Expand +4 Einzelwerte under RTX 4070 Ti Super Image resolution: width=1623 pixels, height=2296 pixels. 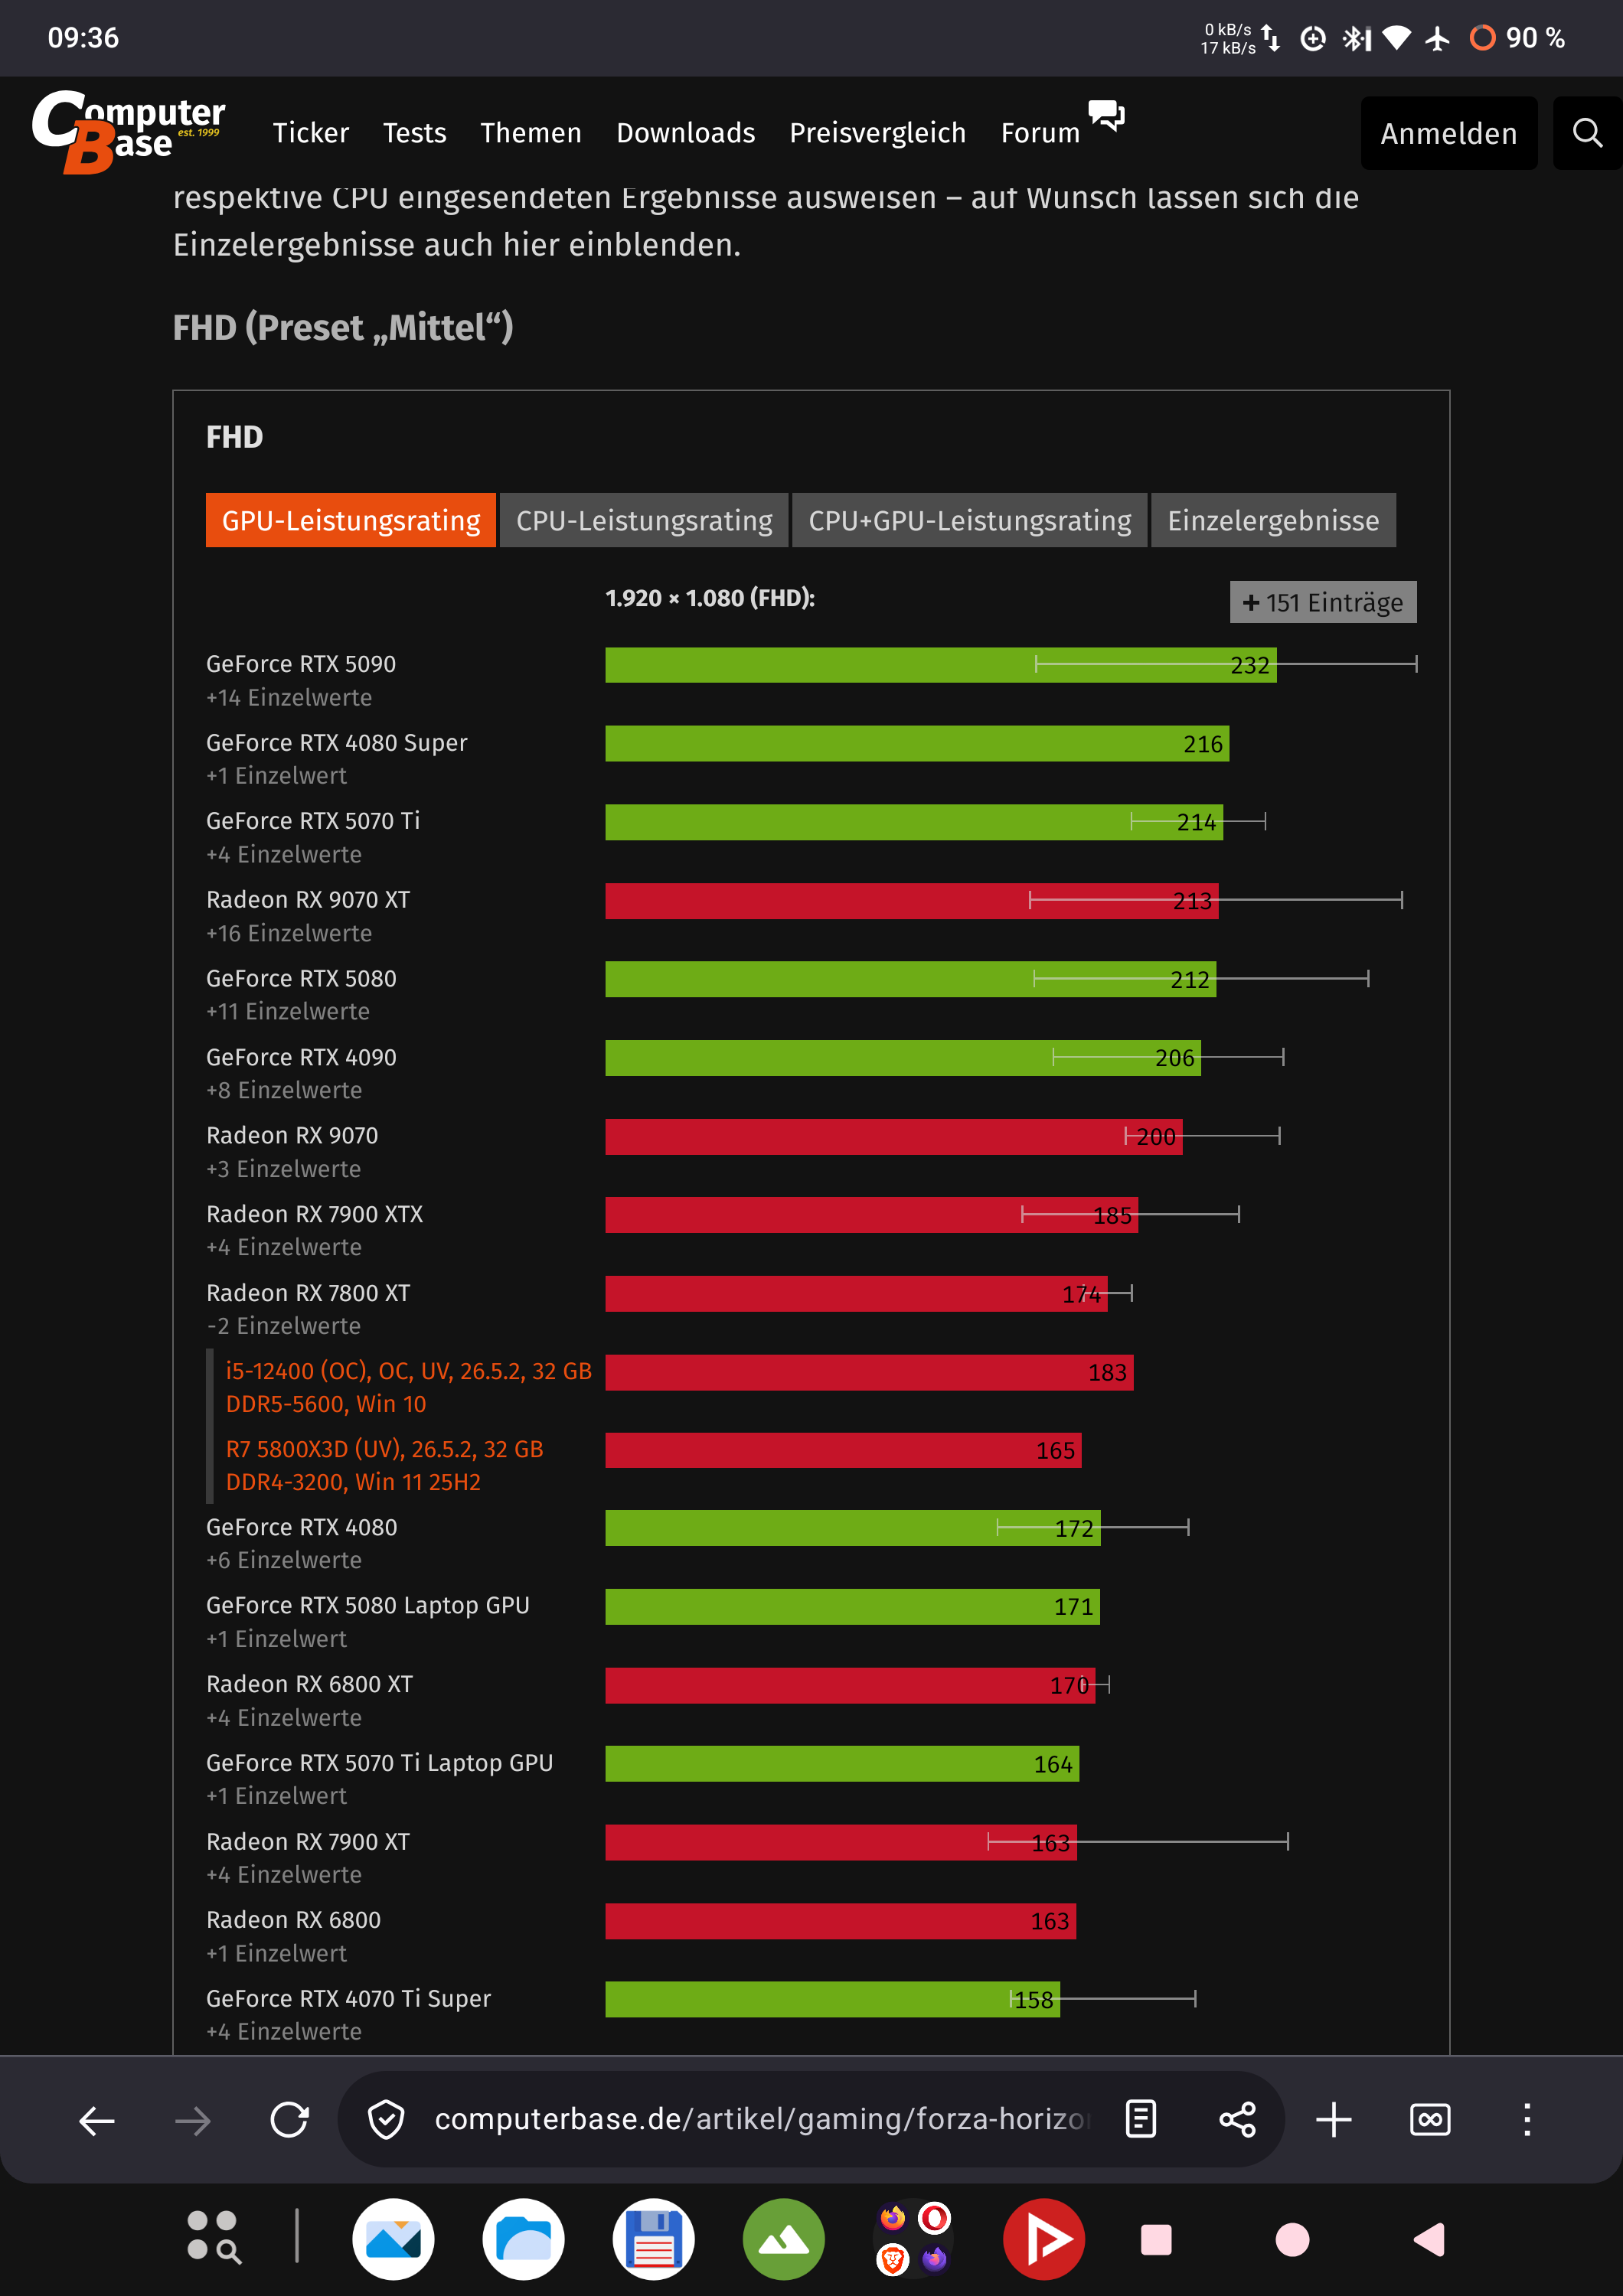(x=284, y=2031)
